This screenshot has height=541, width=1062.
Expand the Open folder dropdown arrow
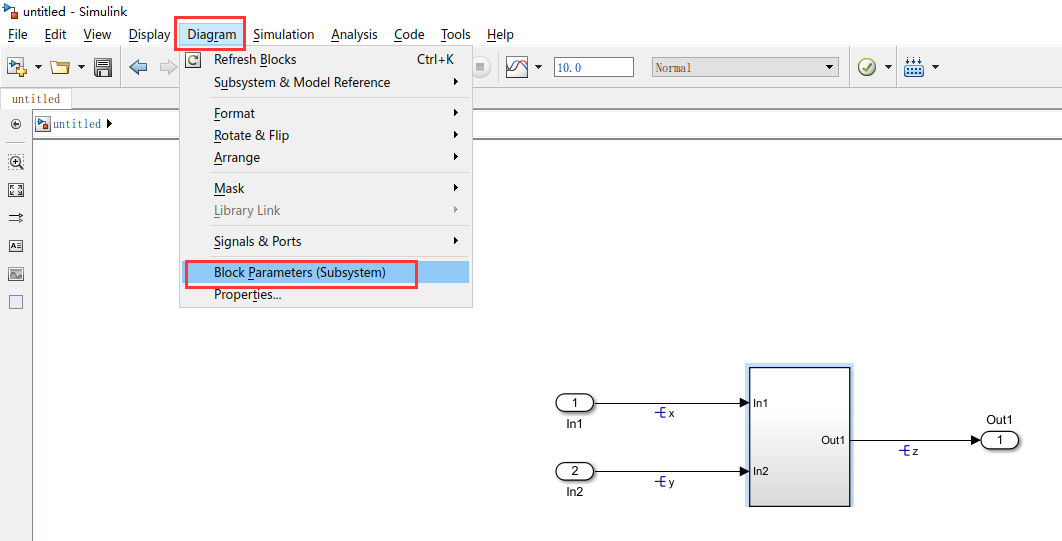(81, 67)
